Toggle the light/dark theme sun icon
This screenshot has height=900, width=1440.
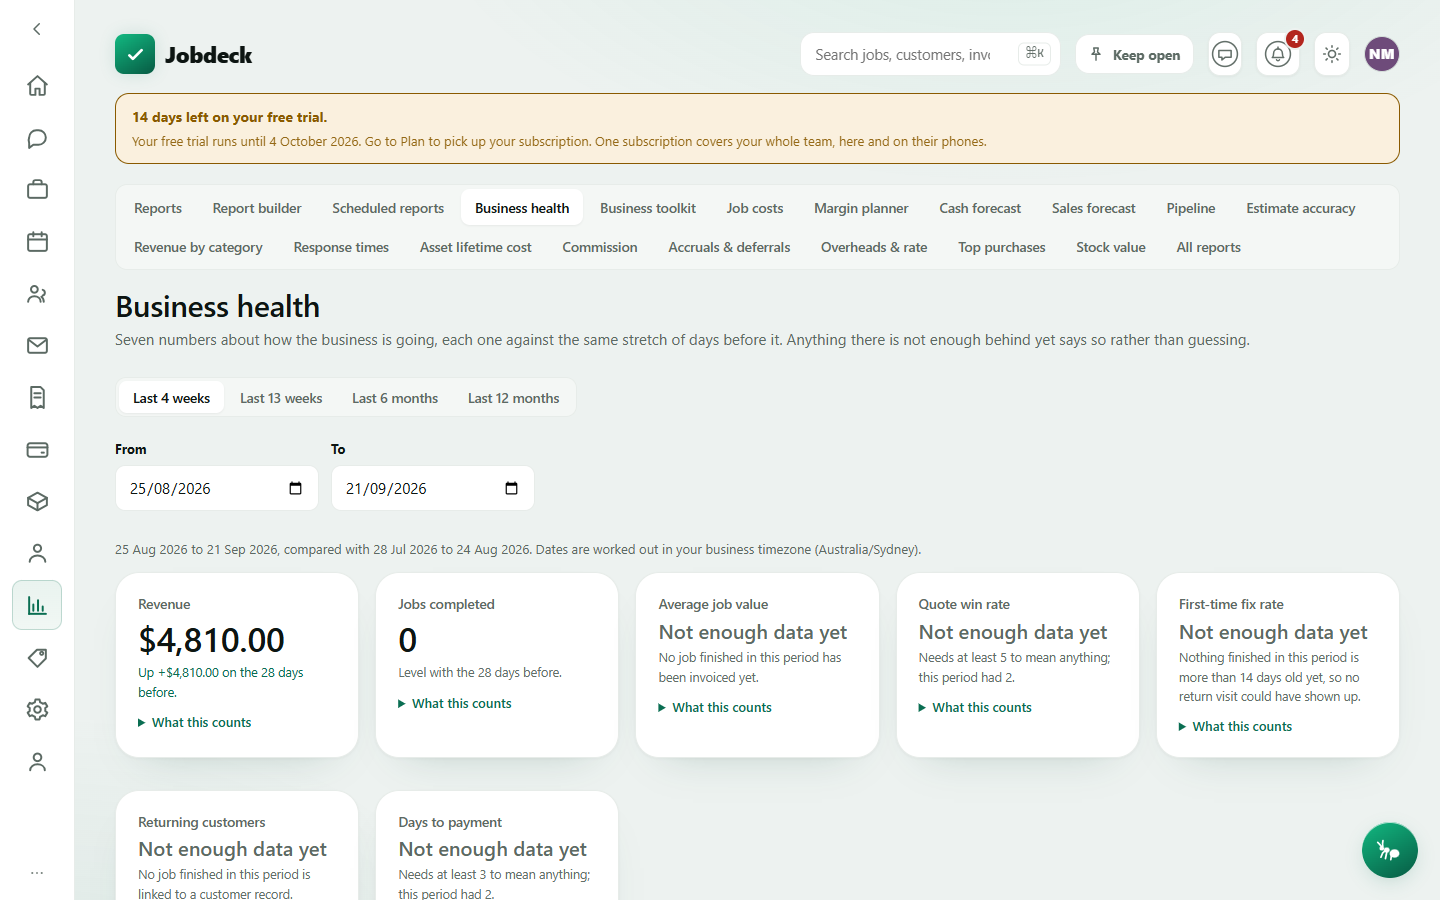point(1332,54)
